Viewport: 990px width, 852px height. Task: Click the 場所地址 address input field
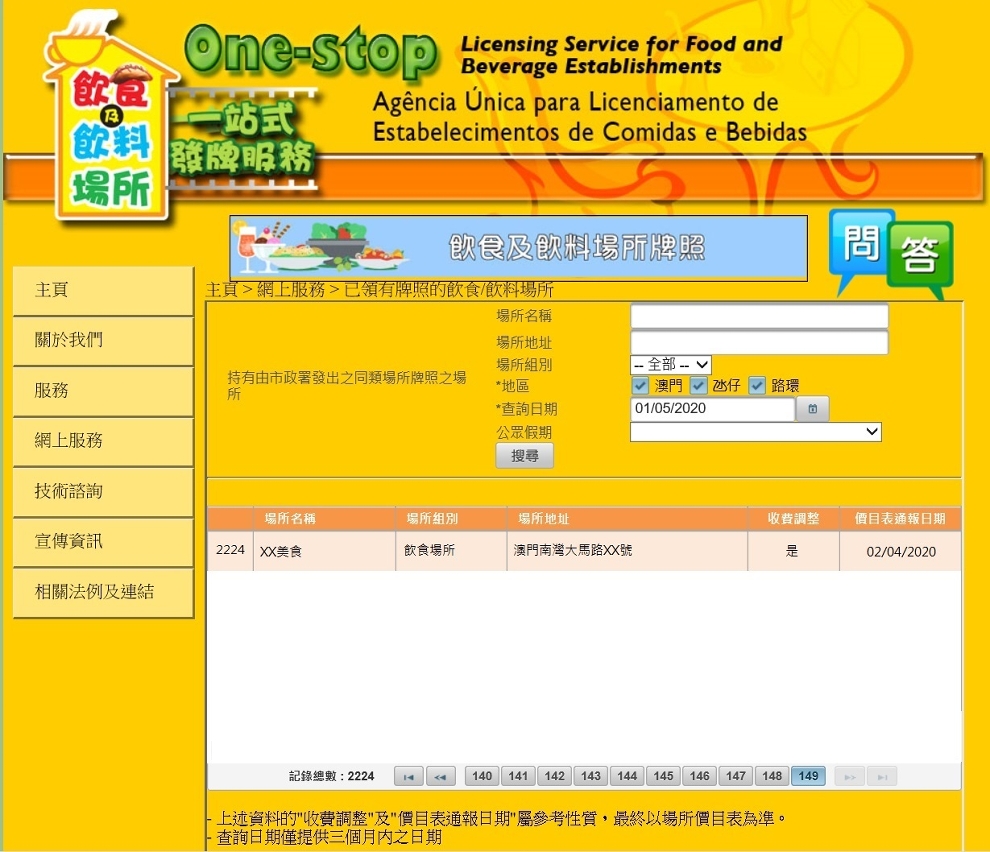pos(759,343)
